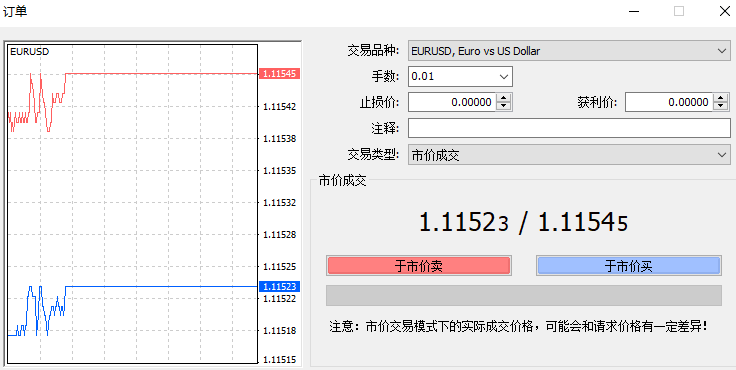Image resolution: width=736 pixels, height=370 pixels.
Task: Click the 1.11542 axis price label
Action: (x=280, y=107)
